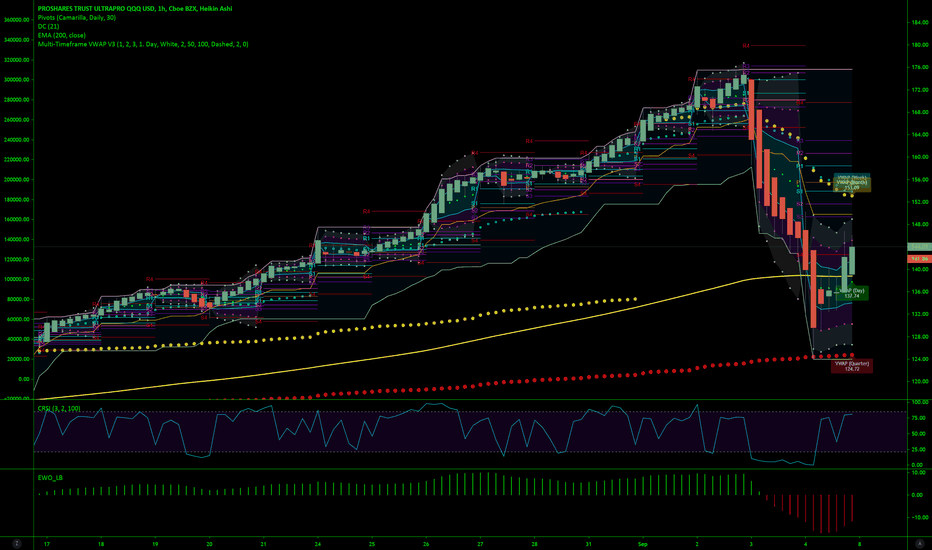Screen dimensions: 932x550
Task: Select the CRSI (3, 2, 100) pane label
Action: pyautogui.click(x=58, y=408)
